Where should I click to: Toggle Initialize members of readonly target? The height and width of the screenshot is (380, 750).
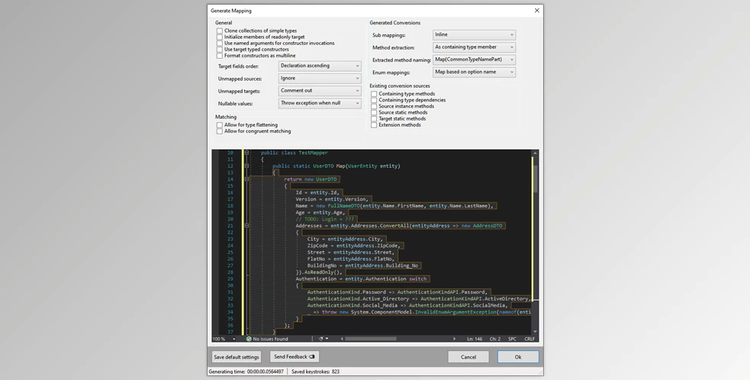tap(220, 37)
